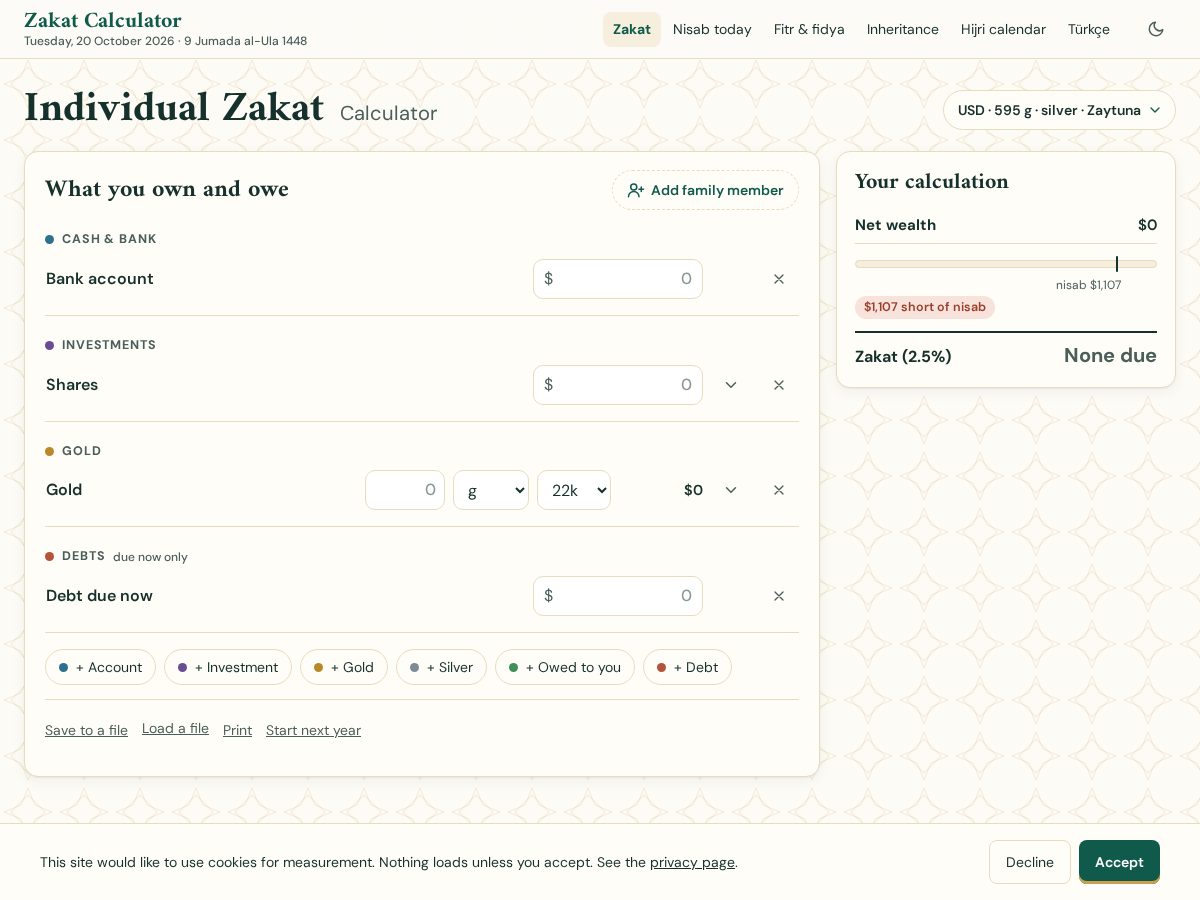Click the 'Zakat (2.5%)' label
Image resolution: width=1200 pixels, height=900 pixels.
[903, 356]
